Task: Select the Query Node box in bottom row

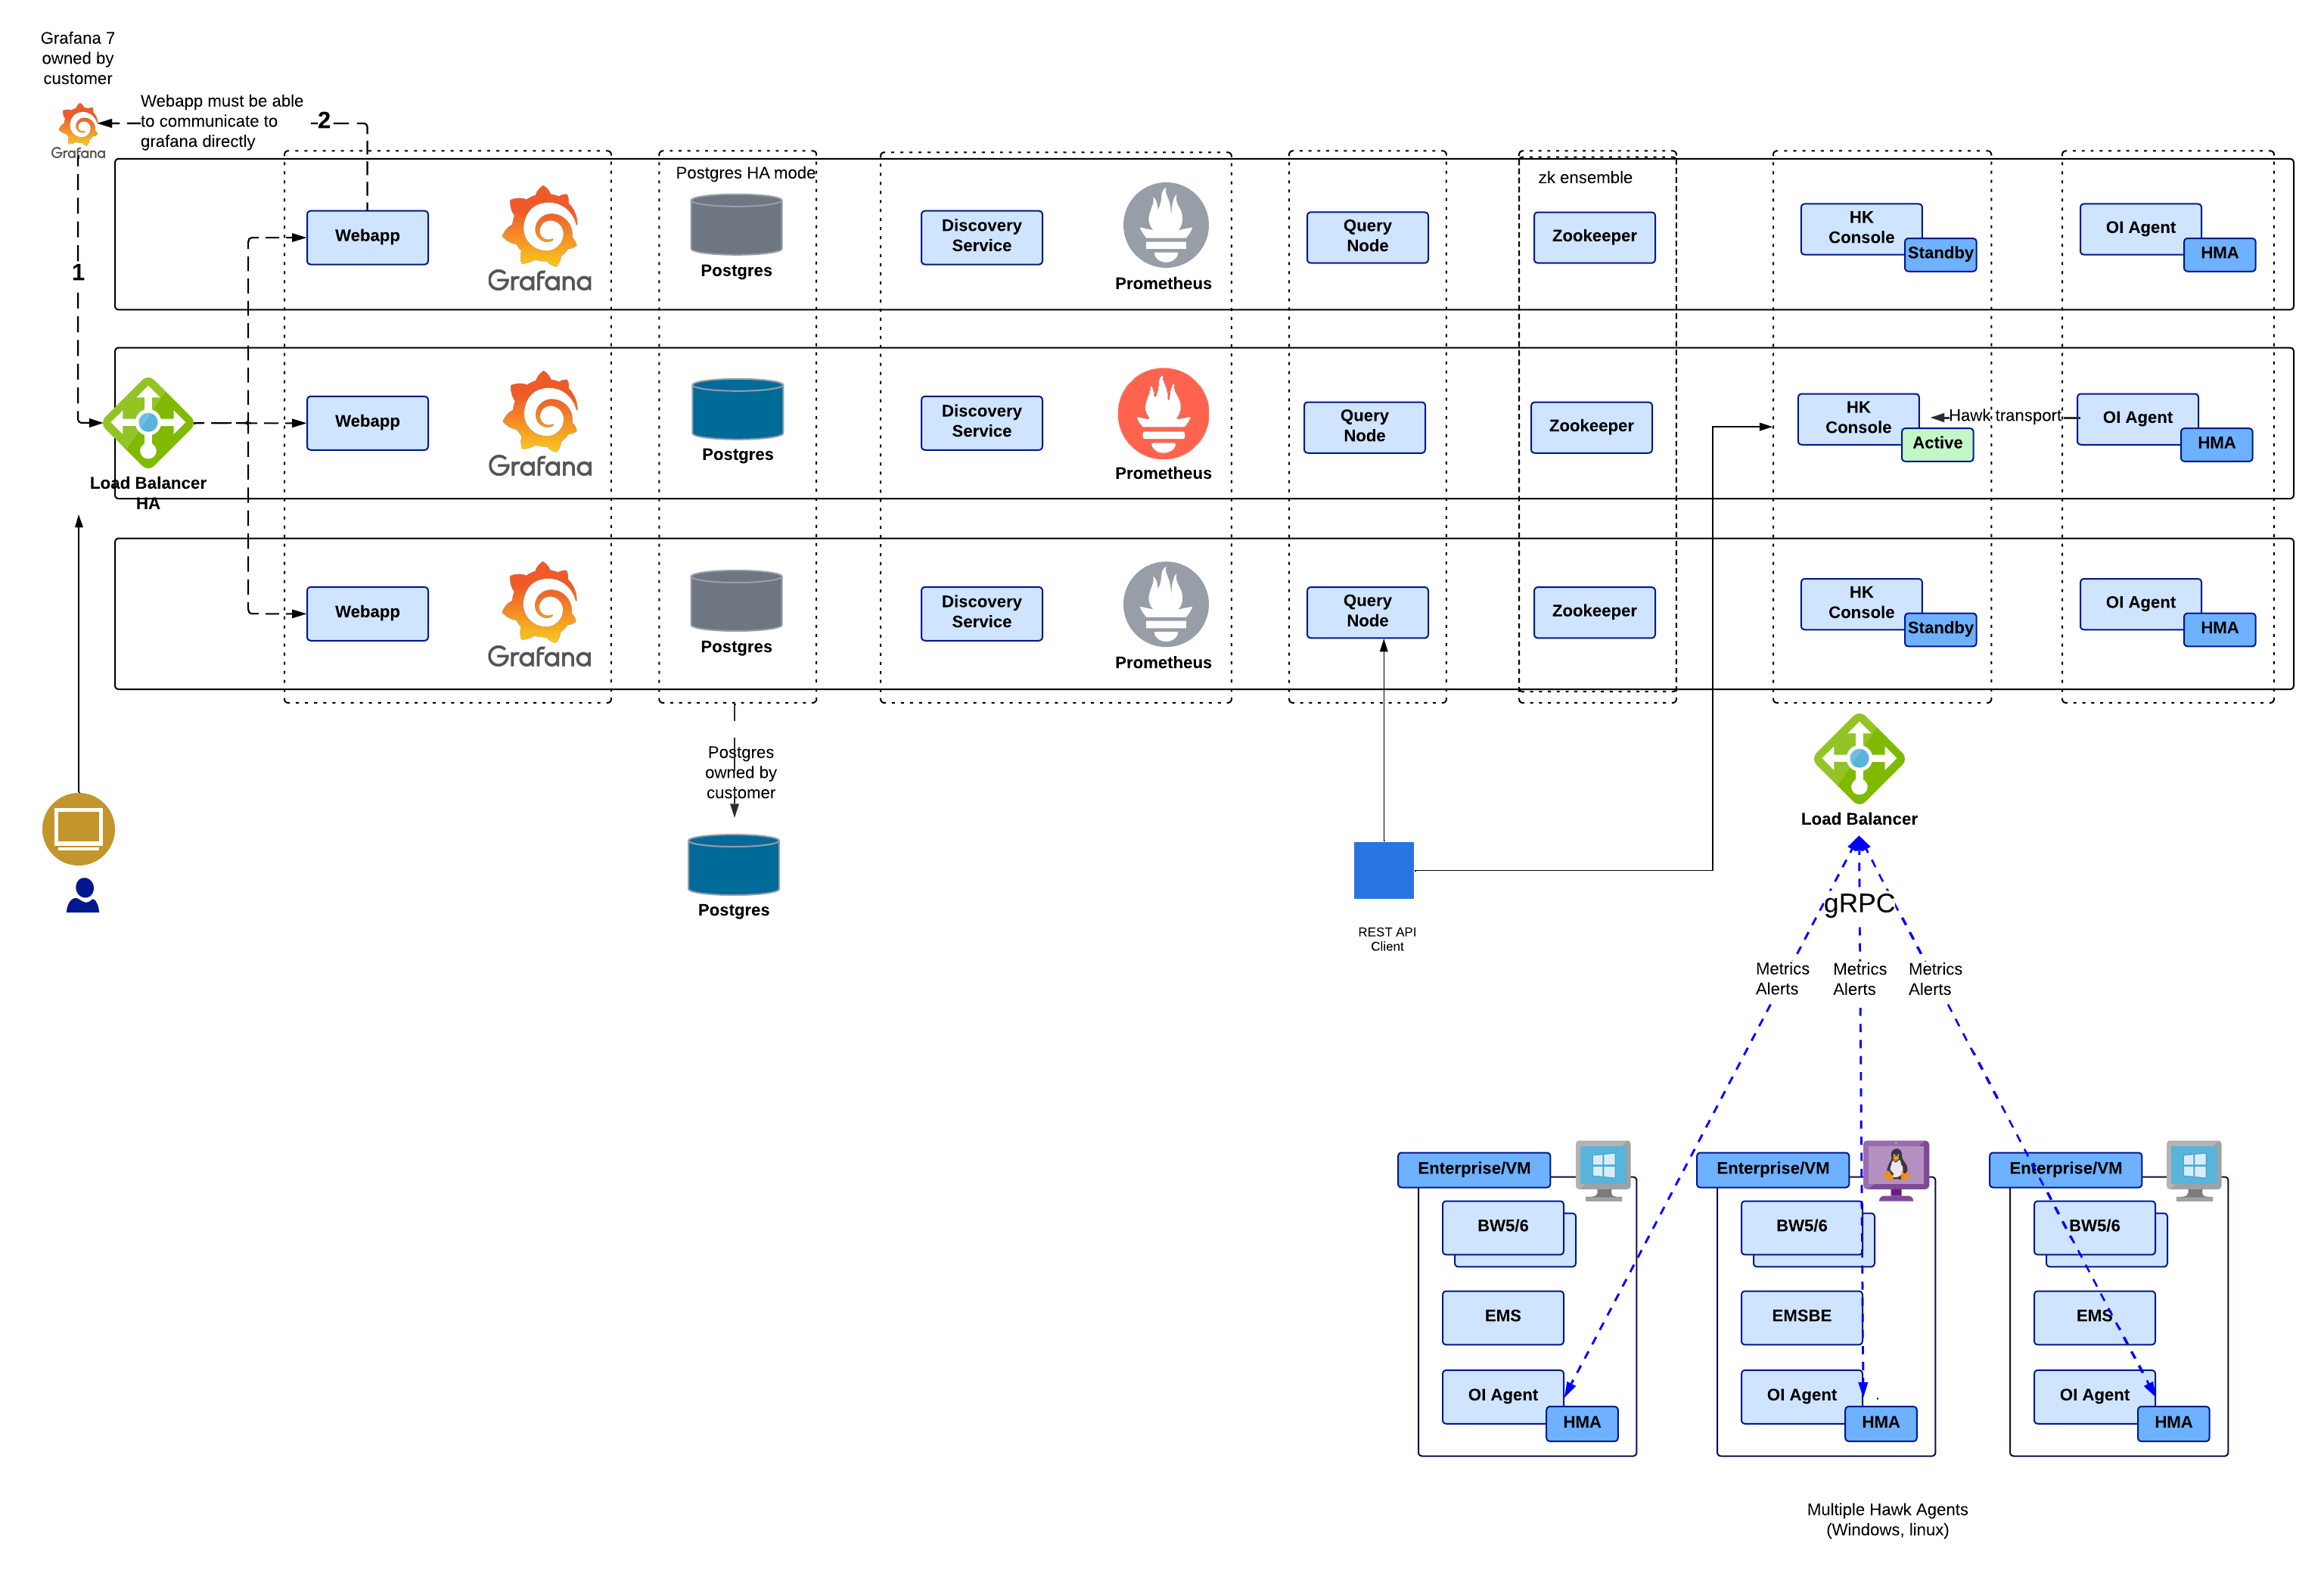Action: point(1367,611)
